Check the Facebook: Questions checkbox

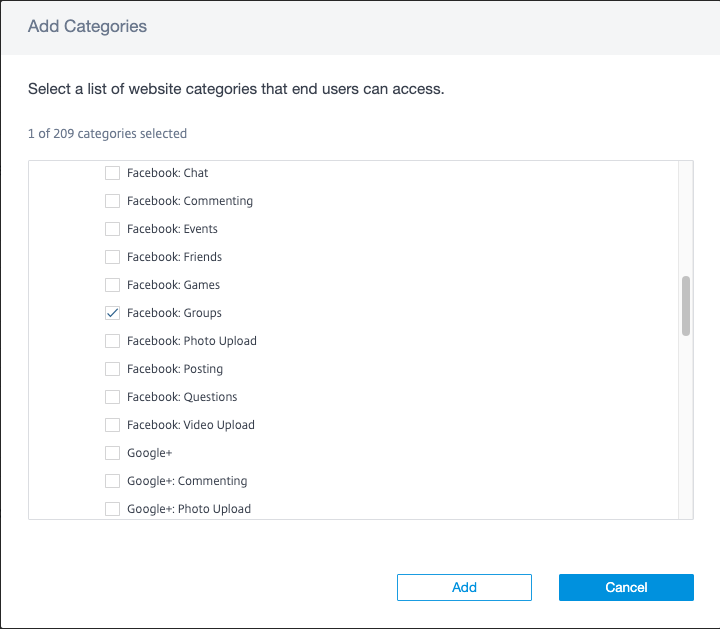(x=112, y=397)
